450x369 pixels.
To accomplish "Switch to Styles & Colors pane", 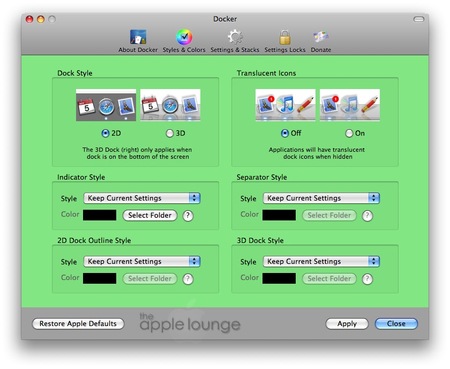I will 184,41.
